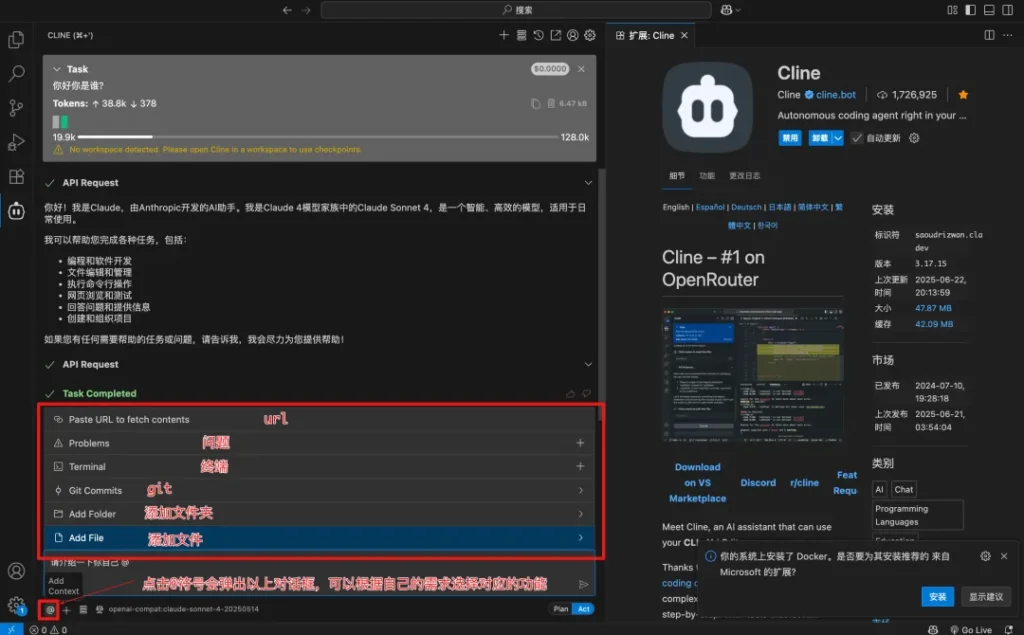Viewport: 1024px width, 635px height.
Task: Start a new task with the plus icon
Action: tap(503, 35)
